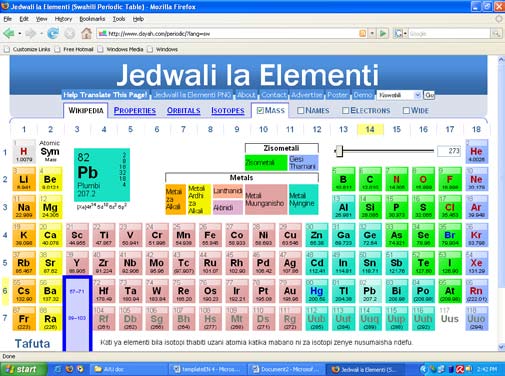The width and height of the screenshot is (505, 376).
Task: Open the Bookmarks menu
Action: 92,19
